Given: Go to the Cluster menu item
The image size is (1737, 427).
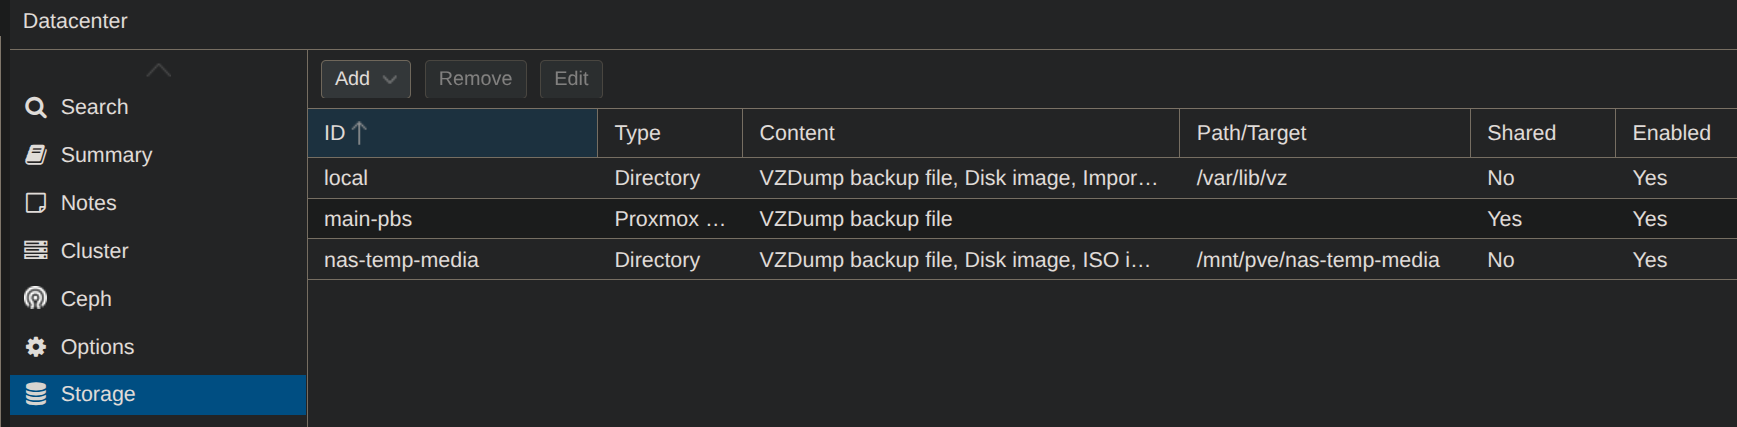Looking at the screenshot, I should click(x=94, y=251).
